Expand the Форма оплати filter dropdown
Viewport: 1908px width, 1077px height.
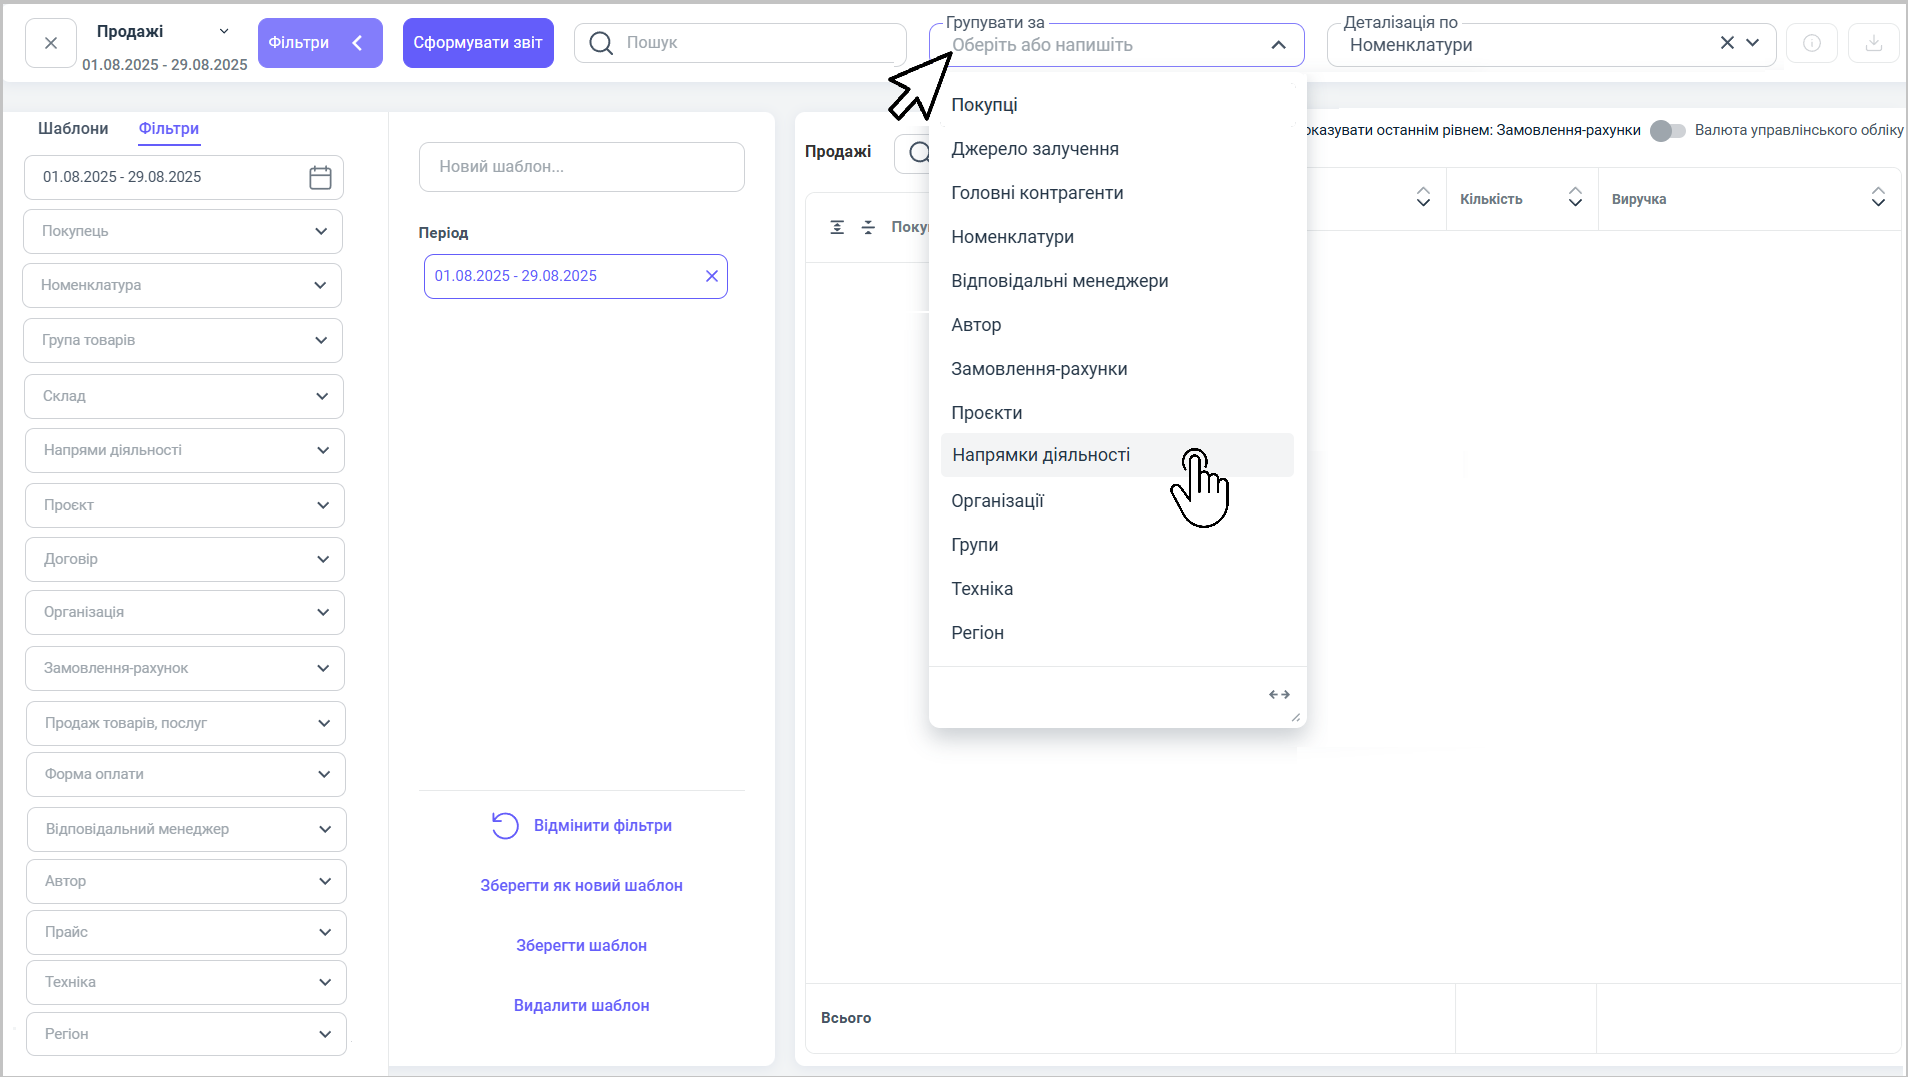pyautogui.click(x=324, y=774)
